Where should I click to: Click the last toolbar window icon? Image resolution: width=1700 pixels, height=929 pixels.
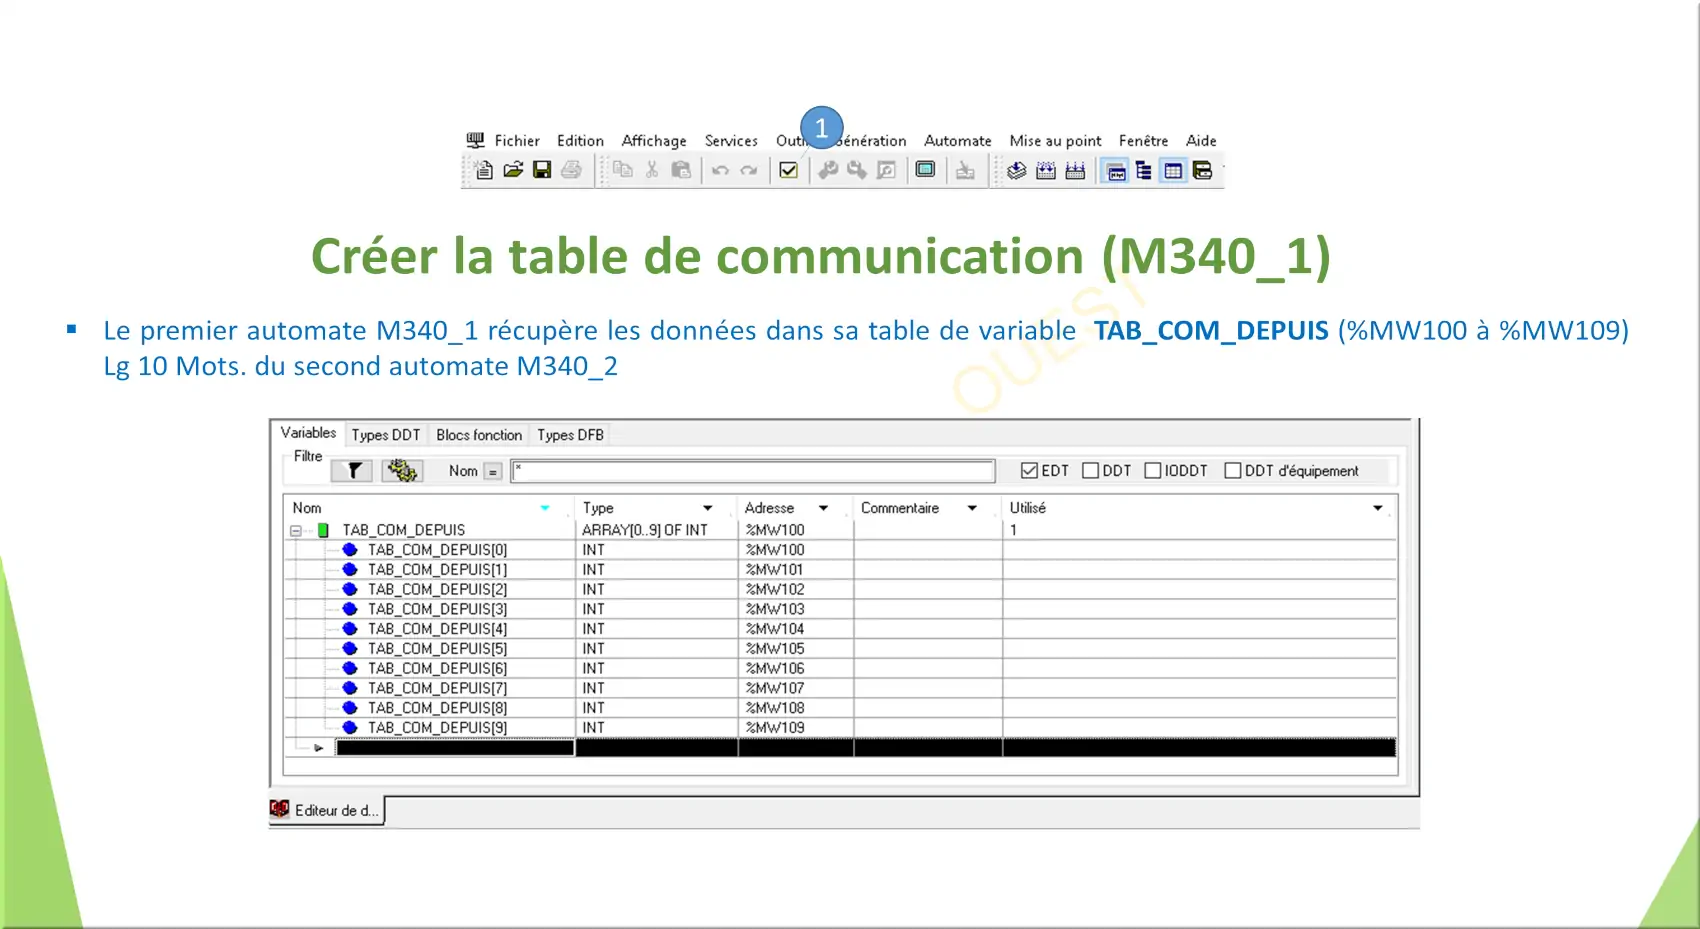1202,171
